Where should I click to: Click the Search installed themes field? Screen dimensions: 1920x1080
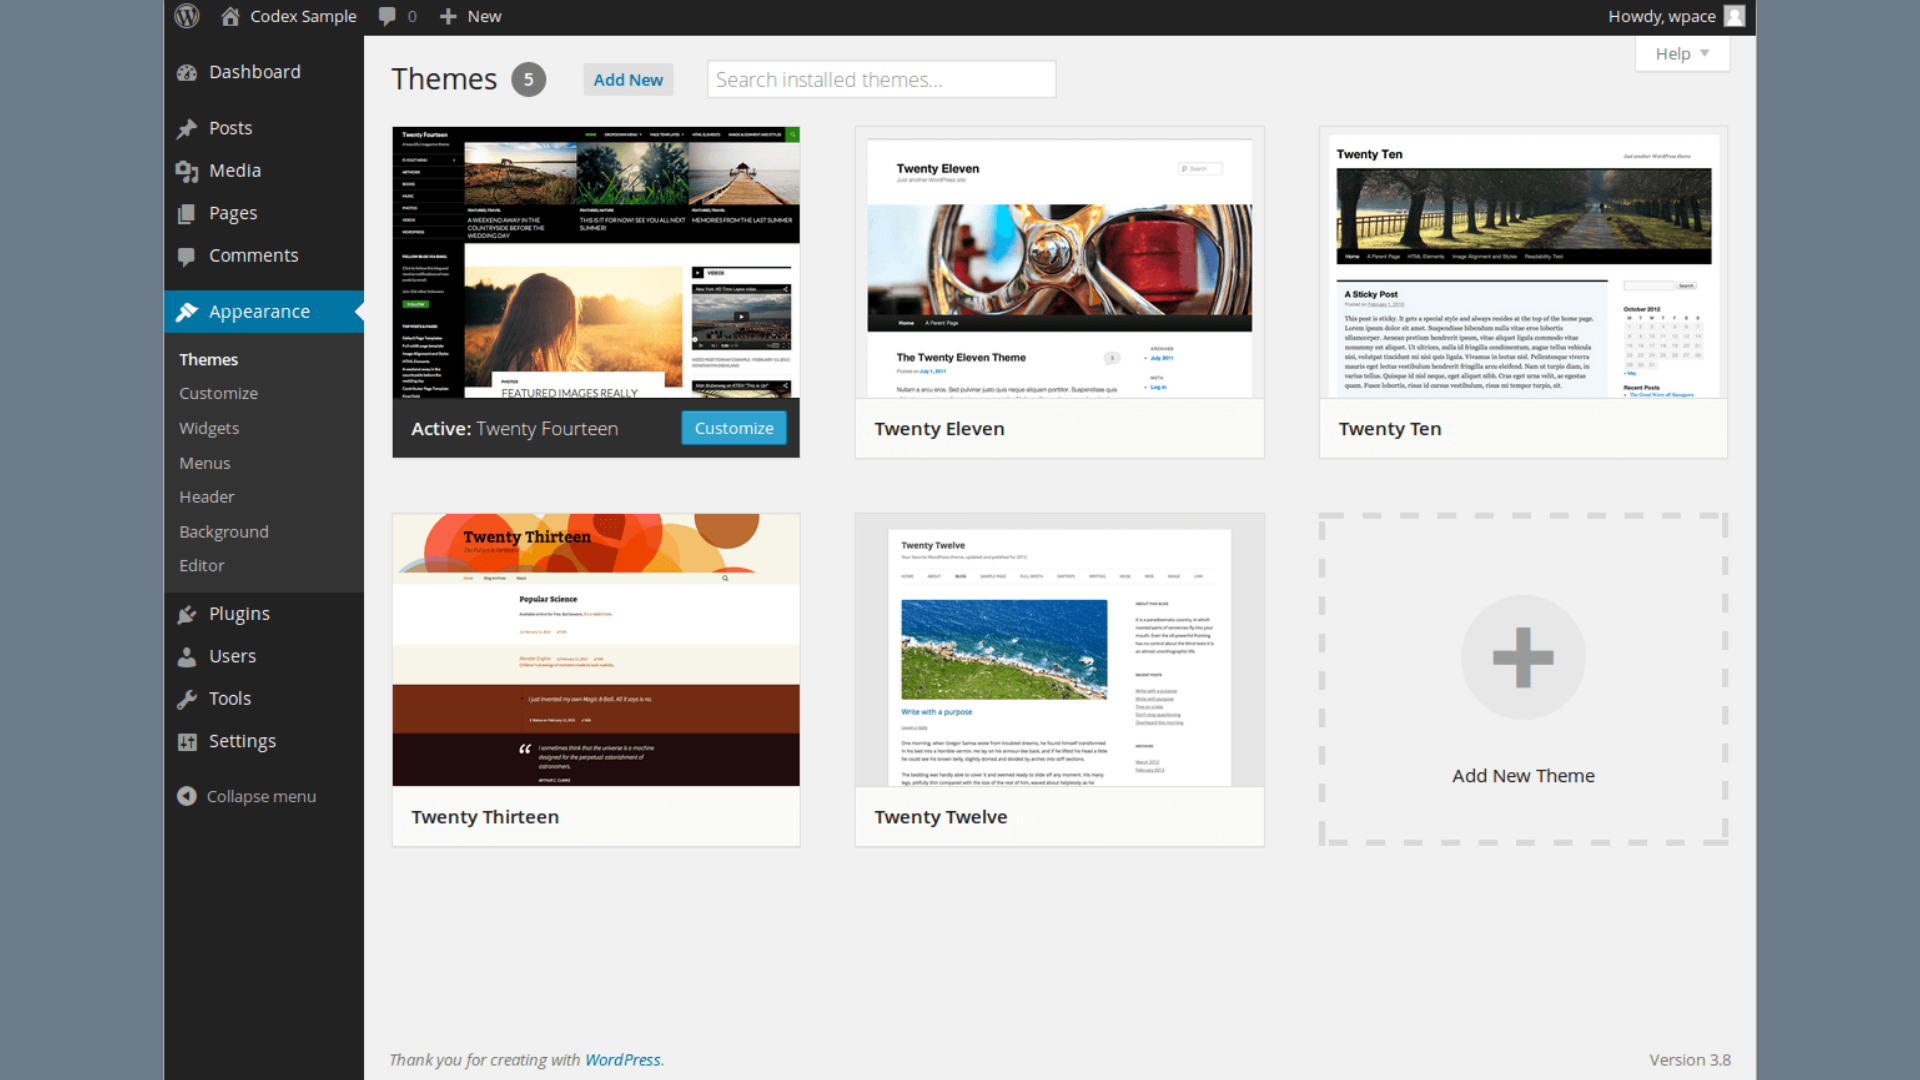[x=881, y=79]
